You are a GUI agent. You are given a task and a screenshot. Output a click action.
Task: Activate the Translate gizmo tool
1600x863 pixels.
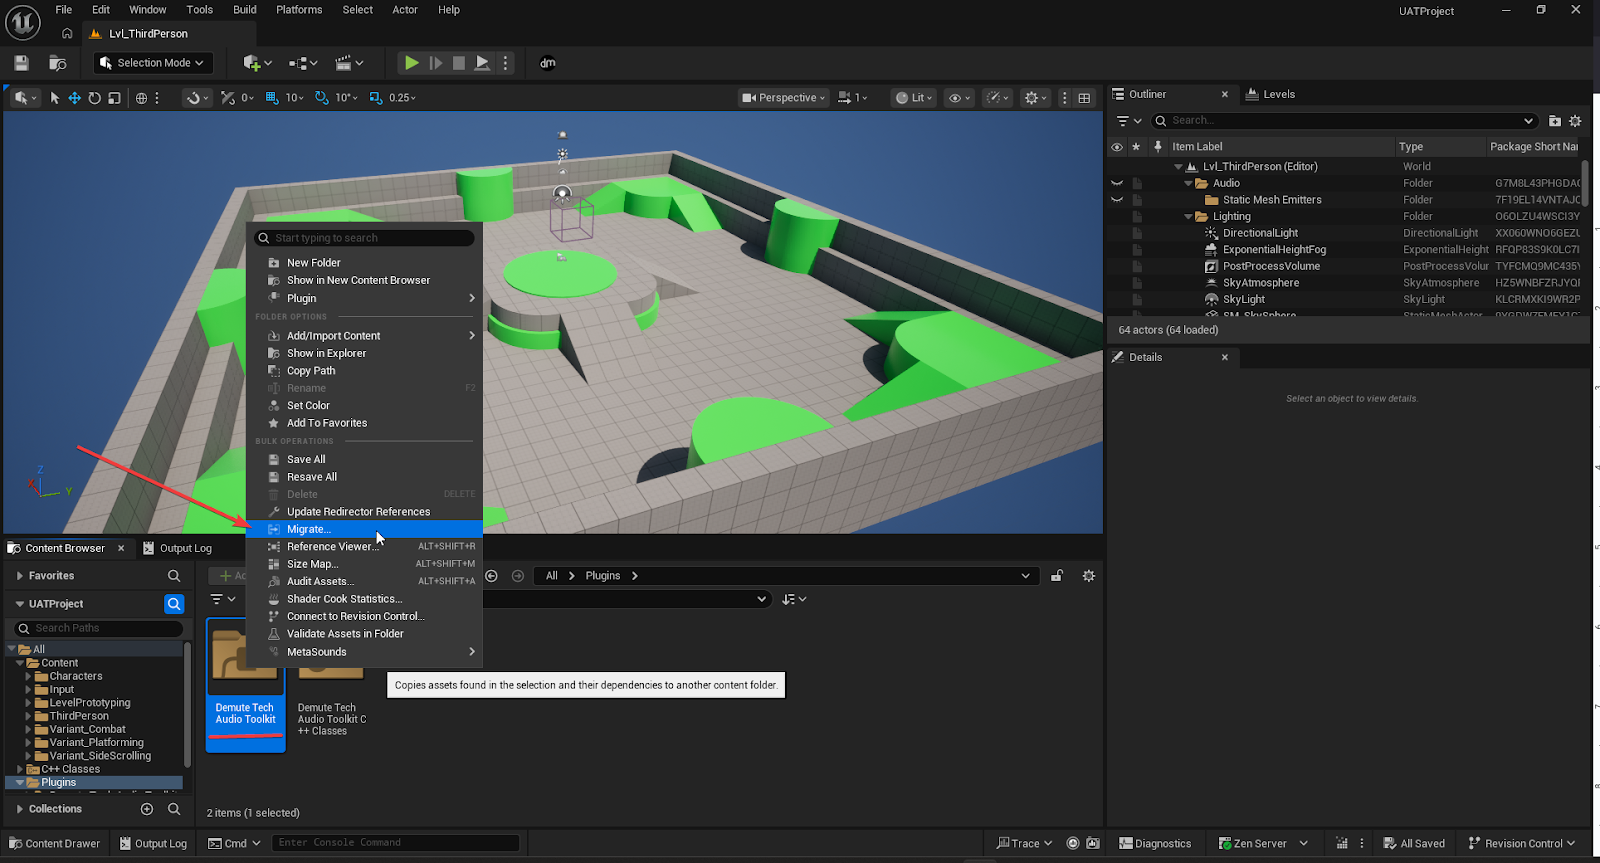(x=74, y=98)
